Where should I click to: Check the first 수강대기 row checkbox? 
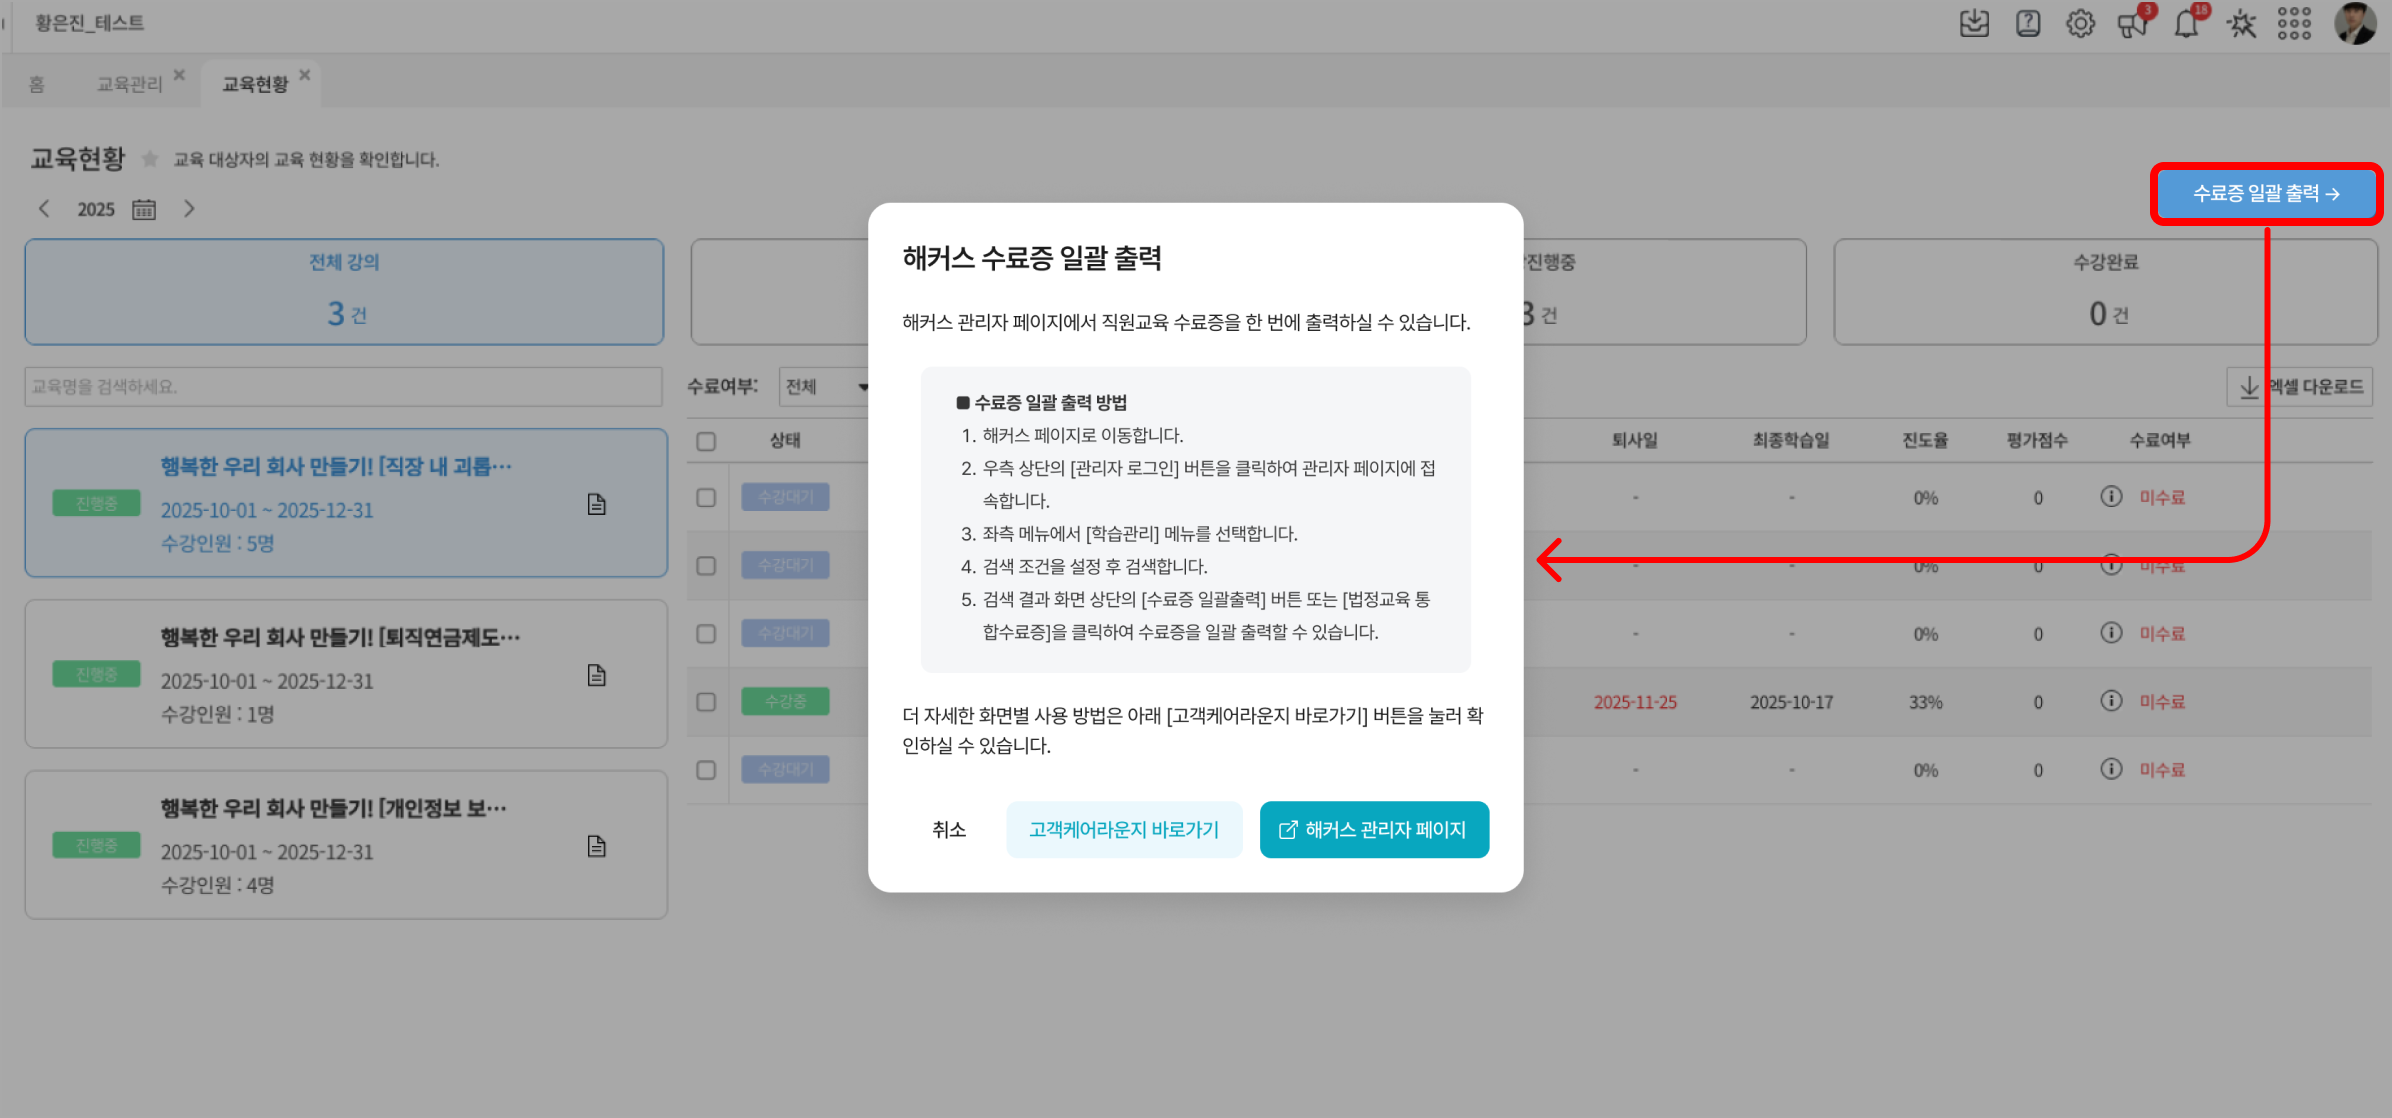(x=706, y=497)
